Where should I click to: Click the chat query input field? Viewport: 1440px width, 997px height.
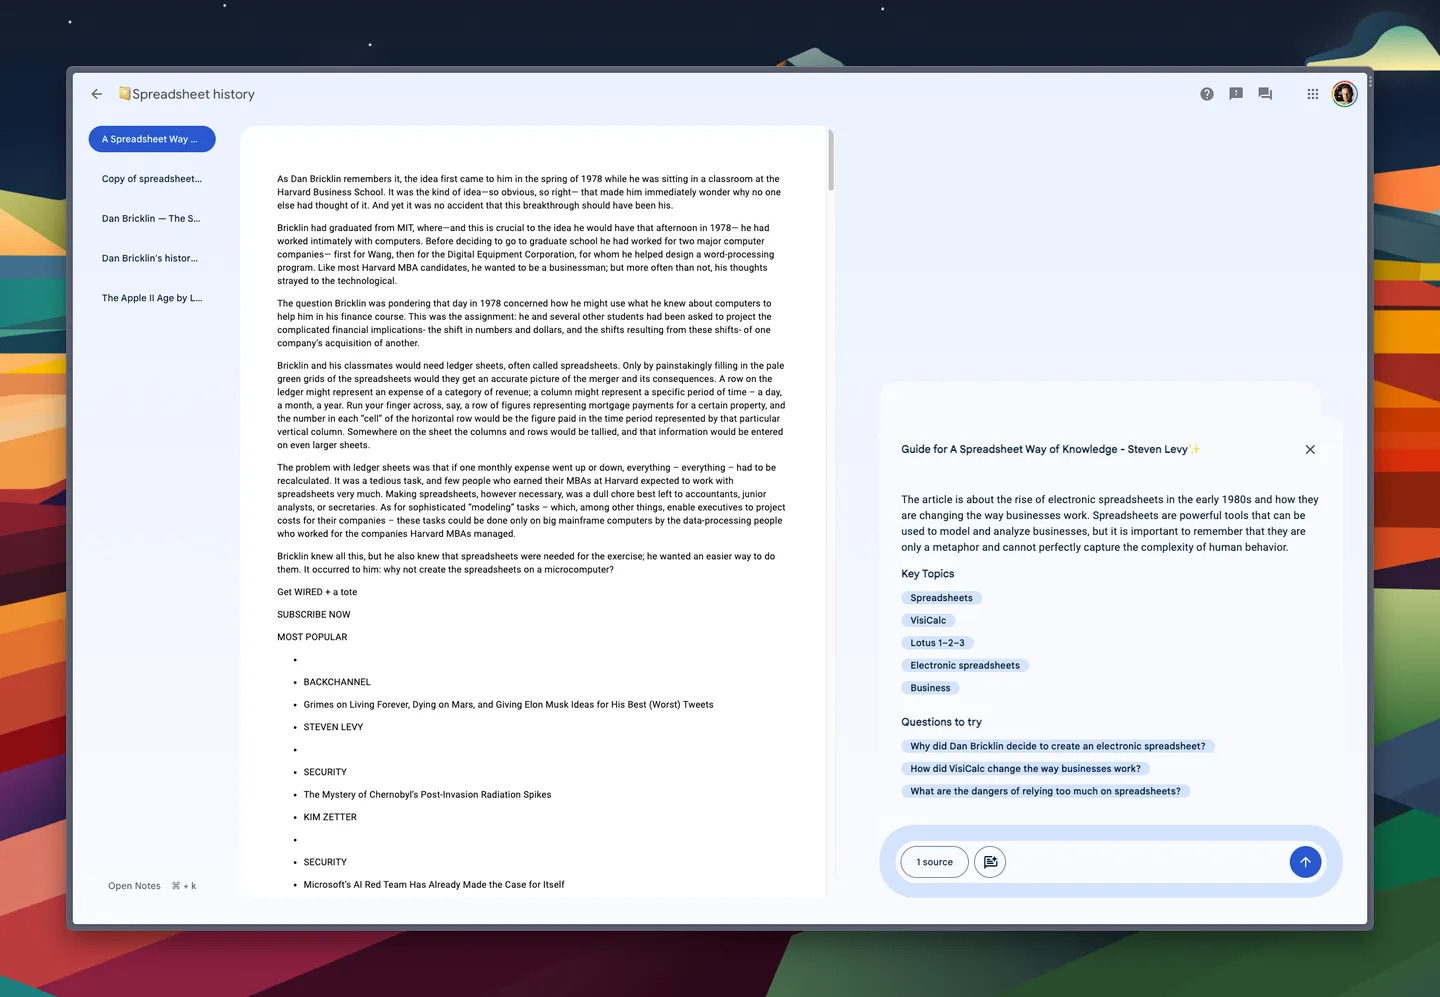pos(1146,862)
